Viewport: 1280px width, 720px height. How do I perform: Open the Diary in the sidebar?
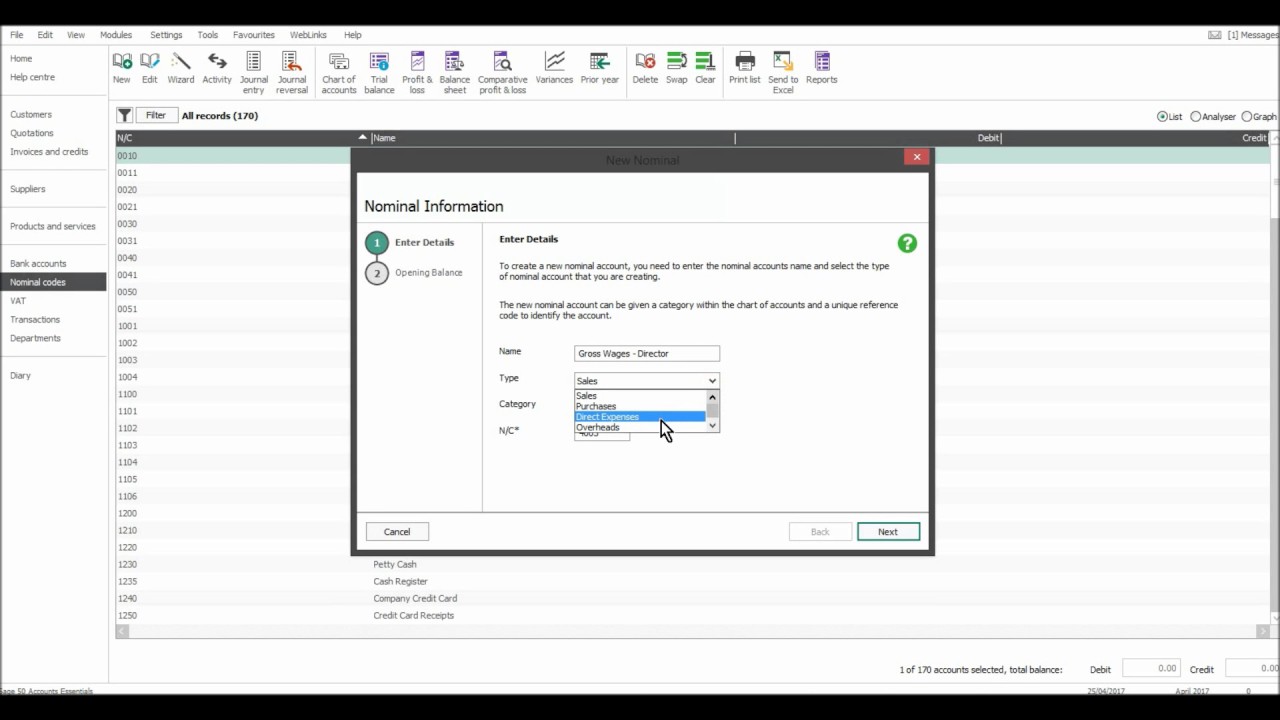(x=21, y=376)
